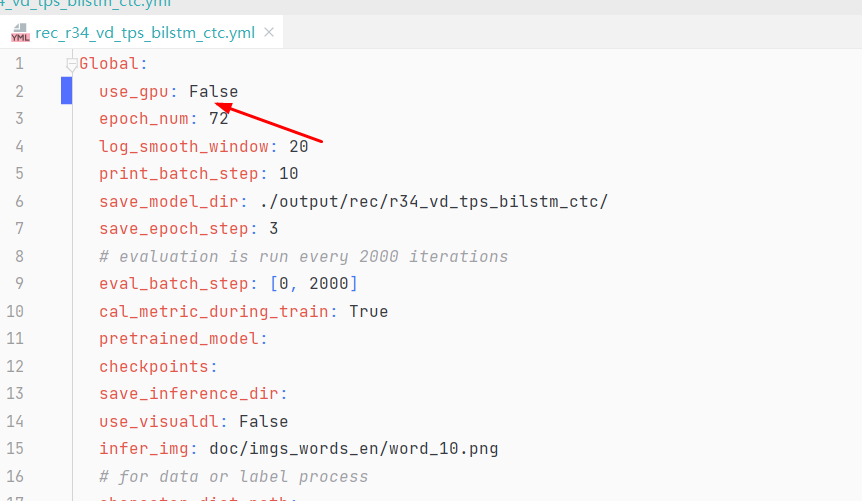Click line number 1 in the gutter
Screen dimensions: 862x501
(19, 64)
